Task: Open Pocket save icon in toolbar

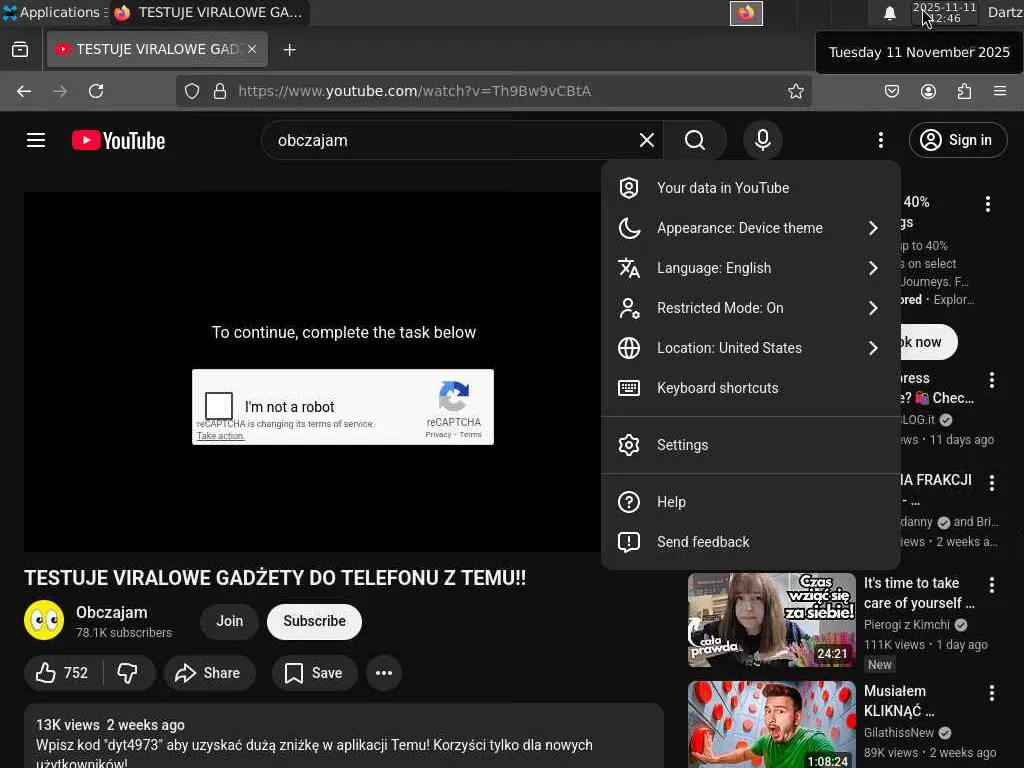Action: (892, 91)
